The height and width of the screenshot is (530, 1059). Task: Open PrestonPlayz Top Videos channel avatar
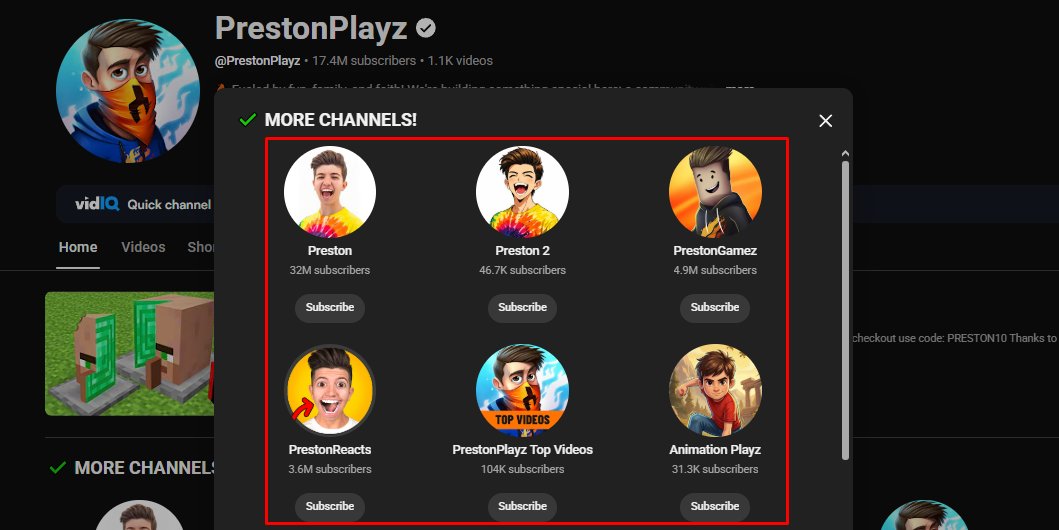(522, 391)
